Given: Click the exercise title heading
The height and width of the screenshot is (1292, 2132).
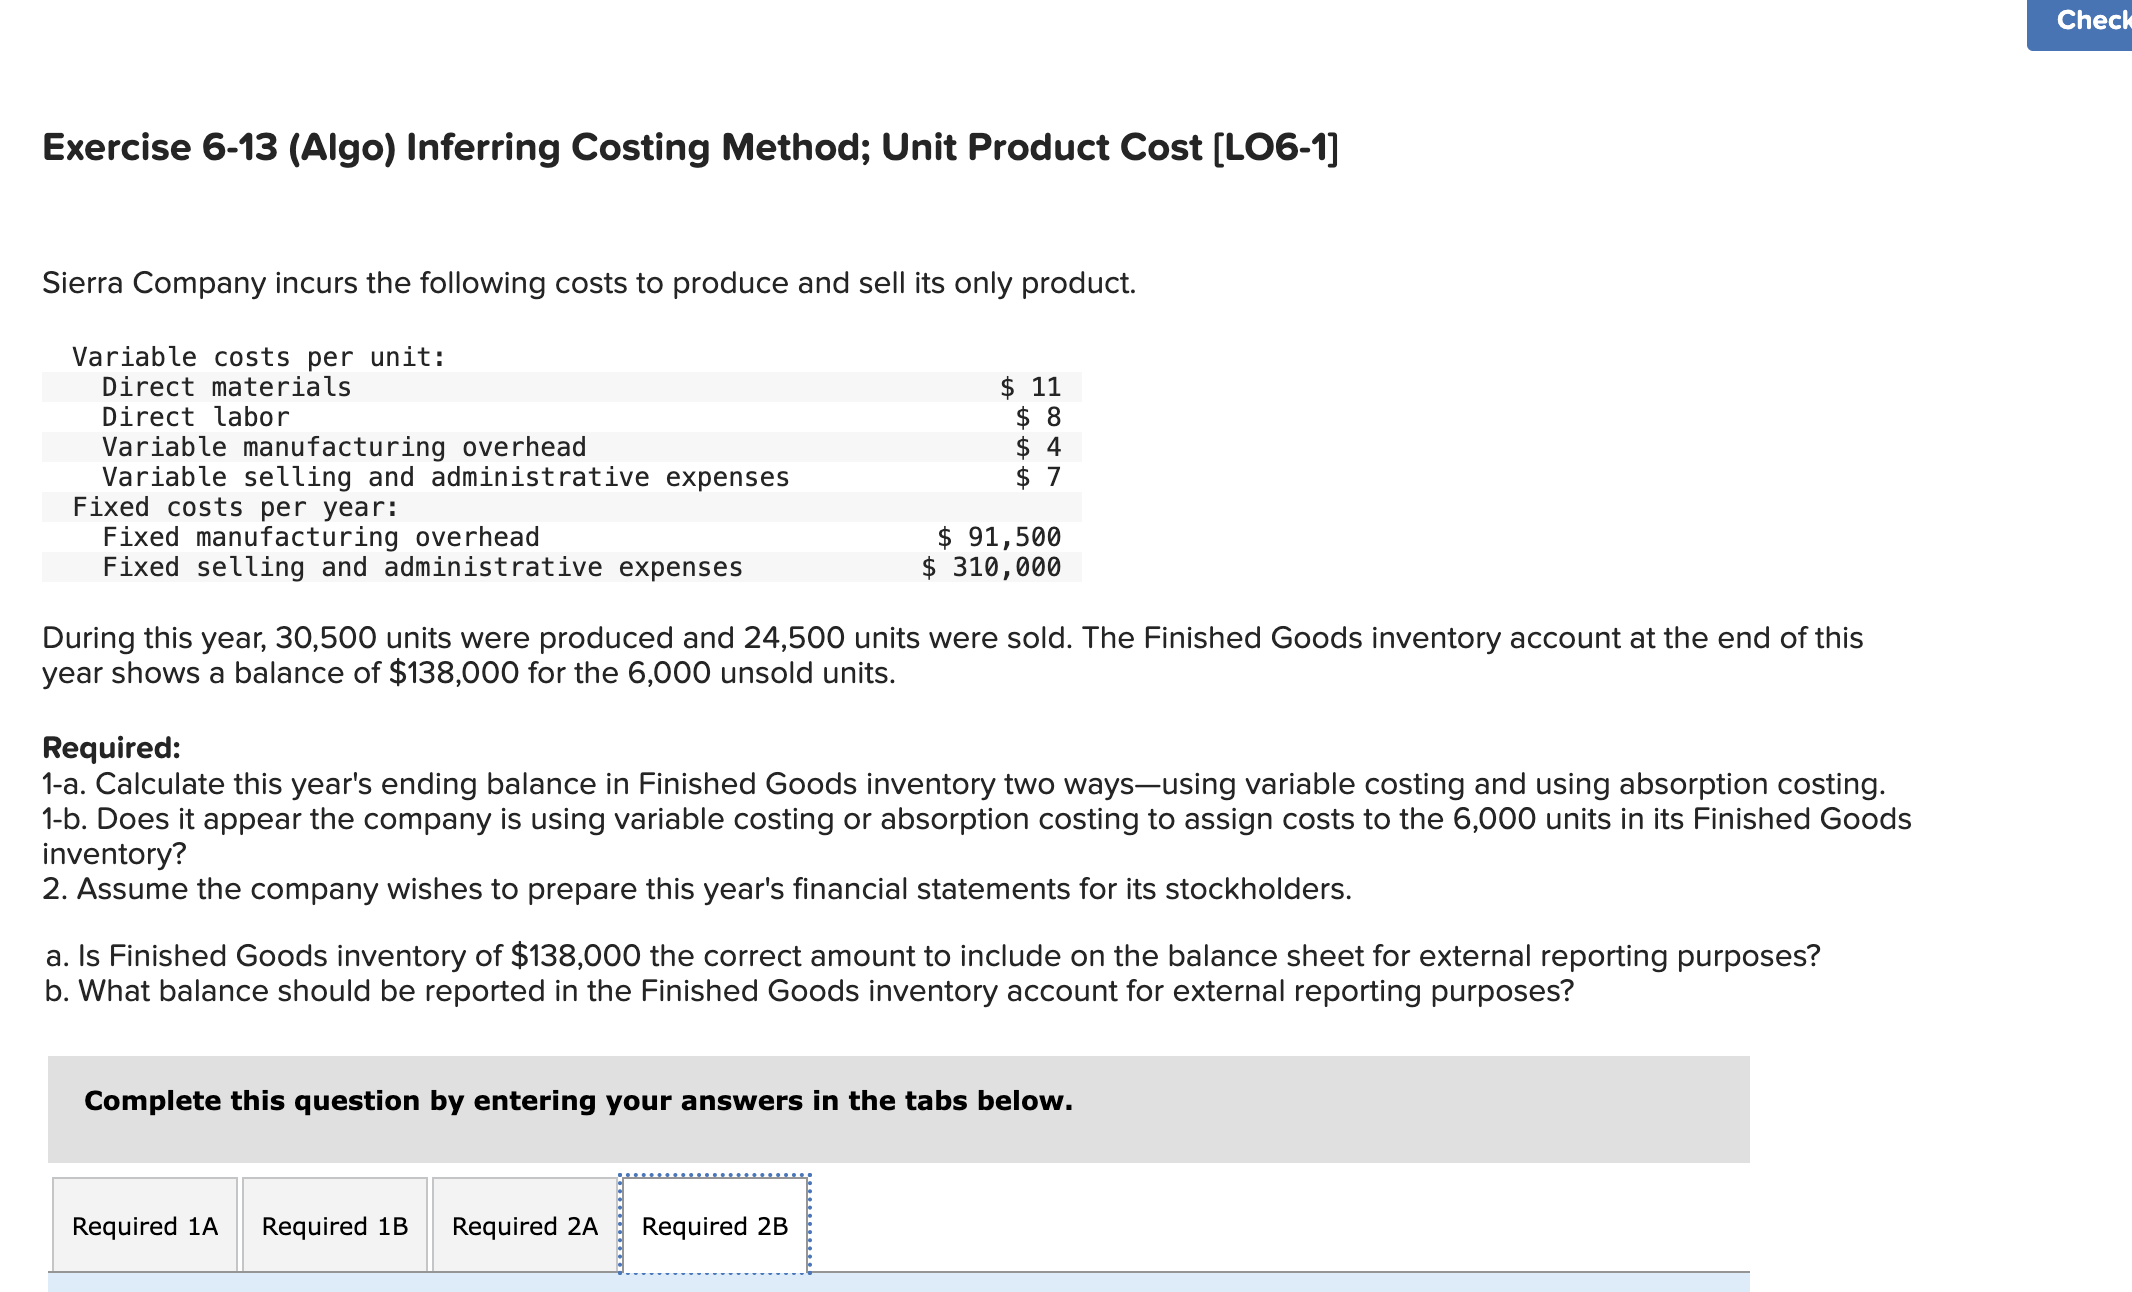Looking at the screenshot, I should pos(690,147).
